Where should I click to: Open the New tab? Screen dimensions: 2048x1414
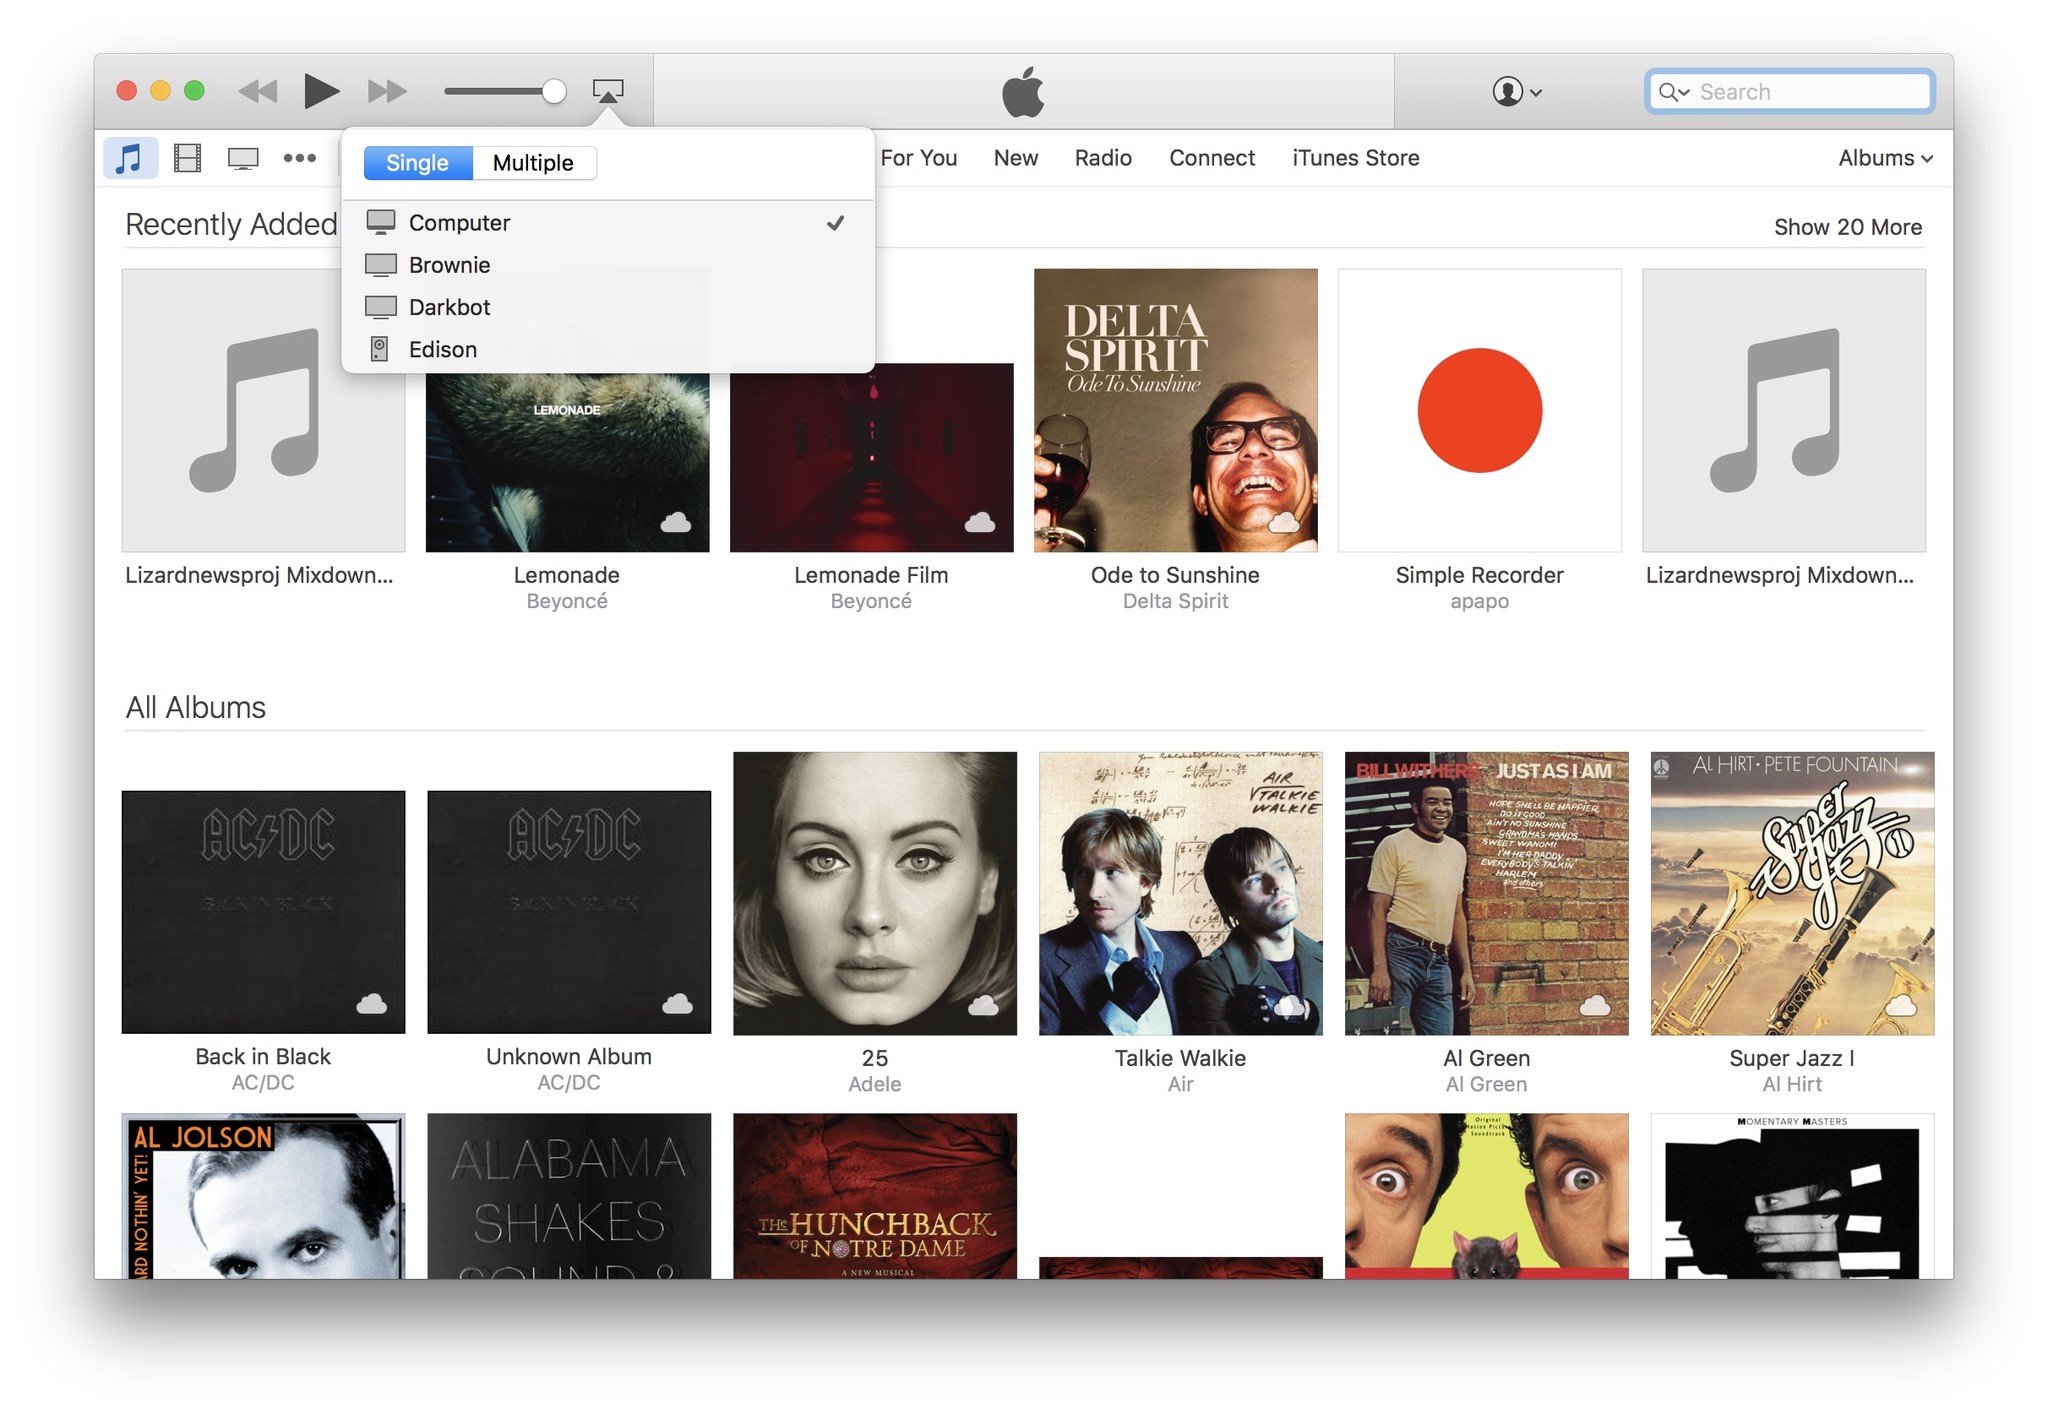tap(1016, 158)
